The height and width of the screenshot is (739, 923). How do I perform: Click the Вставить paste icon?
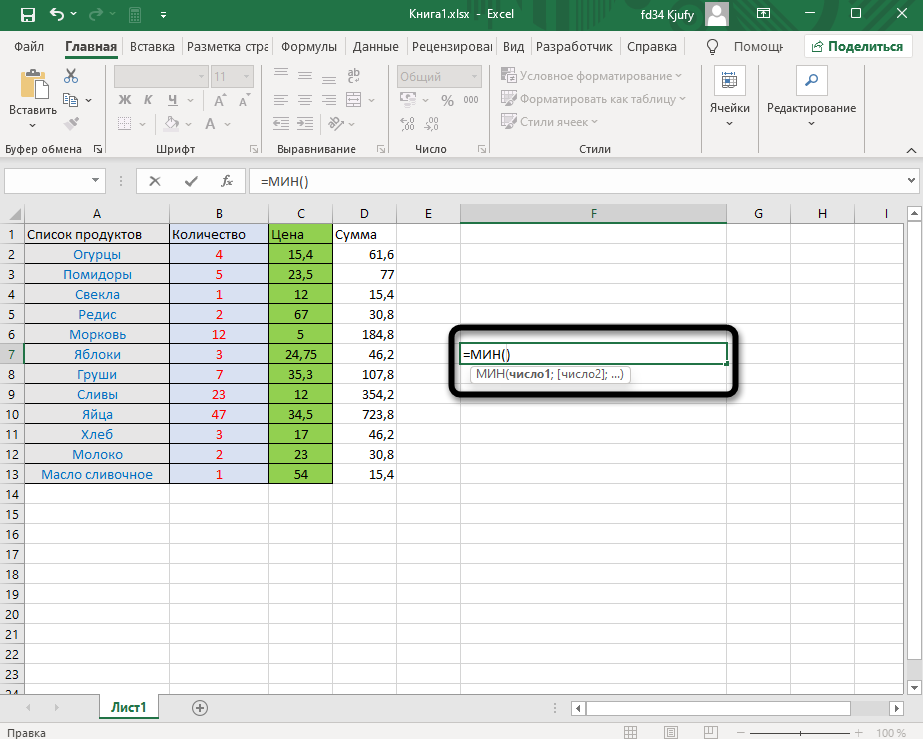coord(33,88)
